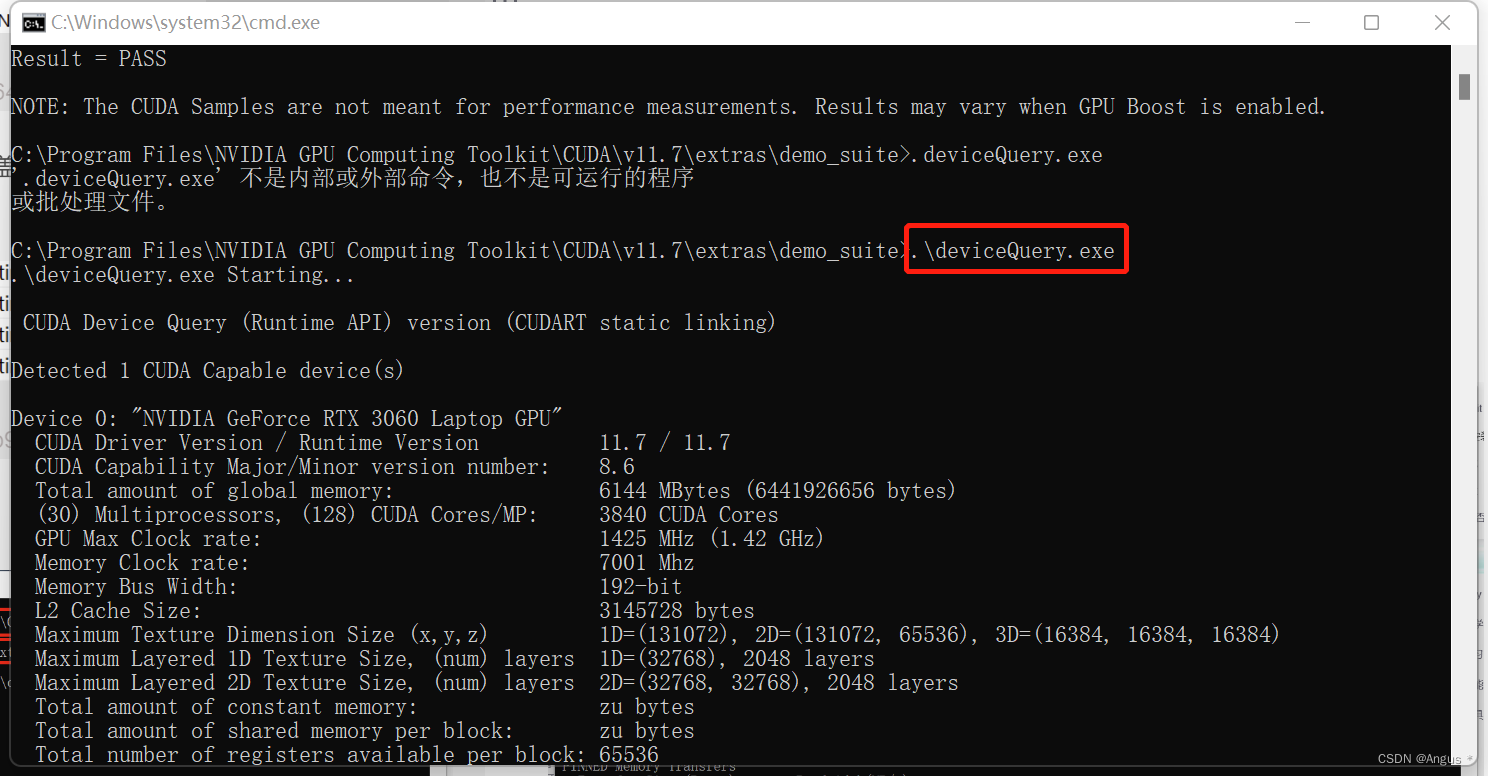Click the 'L2 Cache Size:' label
This screenshot has width=1488, height=776.
click(118, 611)
